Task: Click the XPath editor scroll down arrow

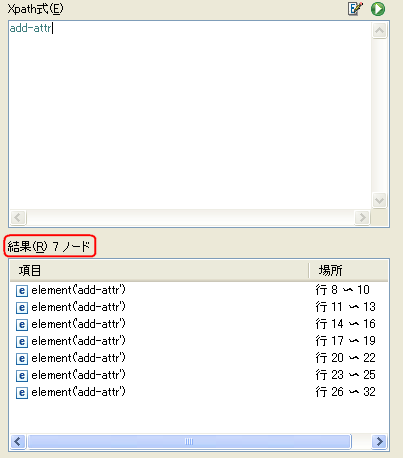Action: click(x=379, y=201)
